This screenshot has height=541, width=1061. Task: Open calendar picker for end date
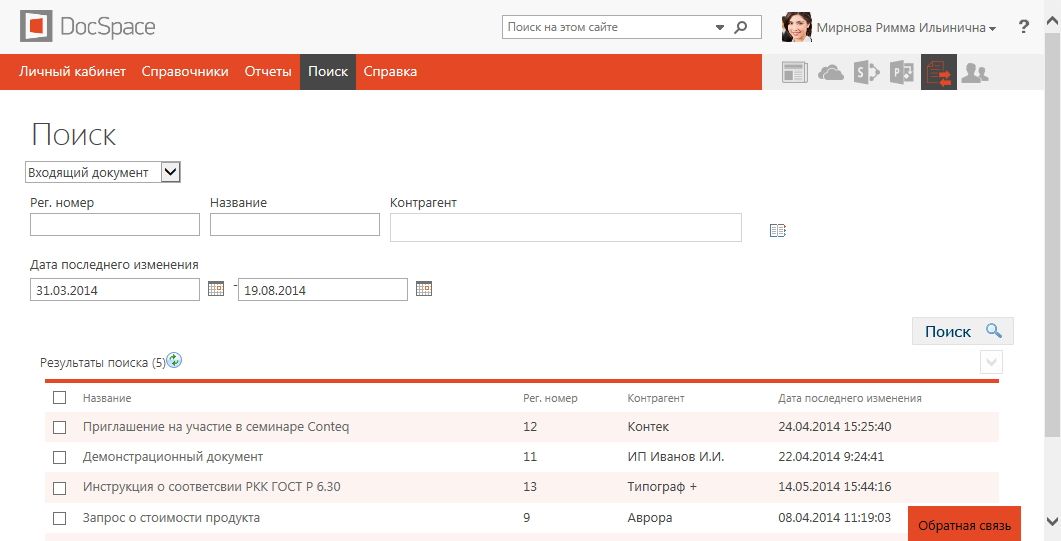[424, 289]
